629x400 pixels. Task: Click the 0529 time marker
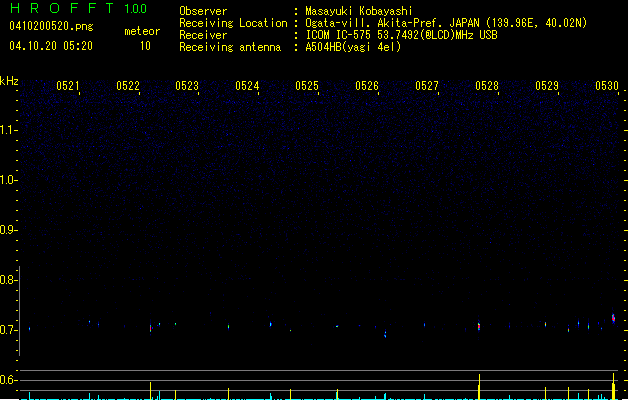pos(547,86)
